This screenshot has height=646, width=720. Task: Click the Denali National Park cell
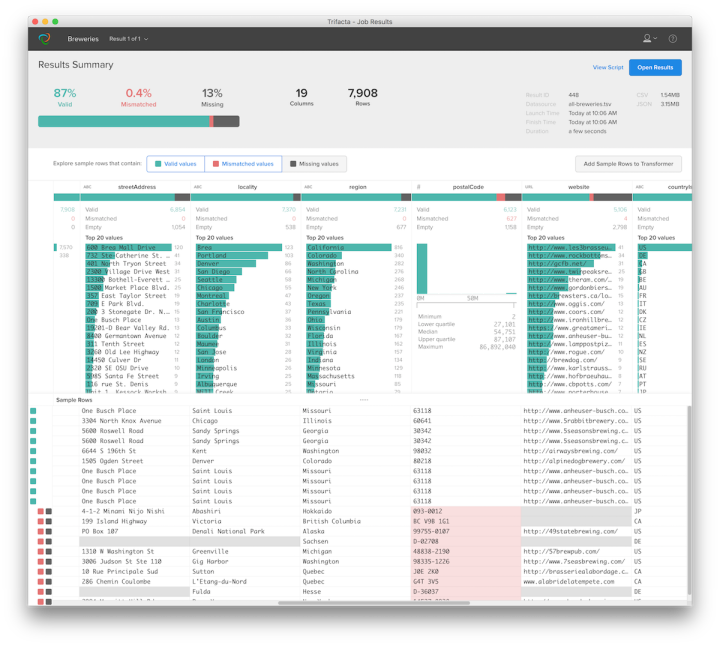245,532
